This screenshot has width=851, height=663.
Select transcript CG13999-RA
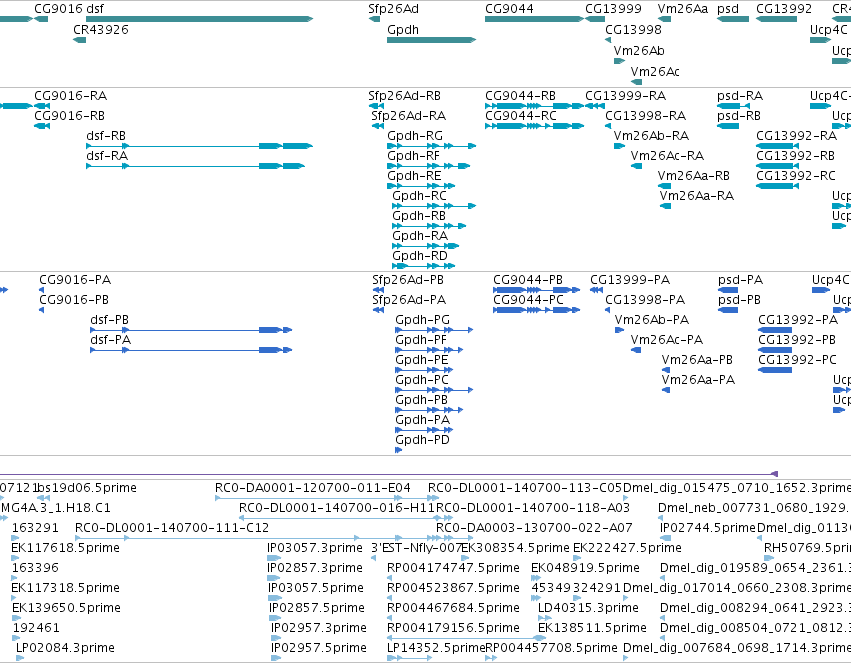click(x=595, y=106)
